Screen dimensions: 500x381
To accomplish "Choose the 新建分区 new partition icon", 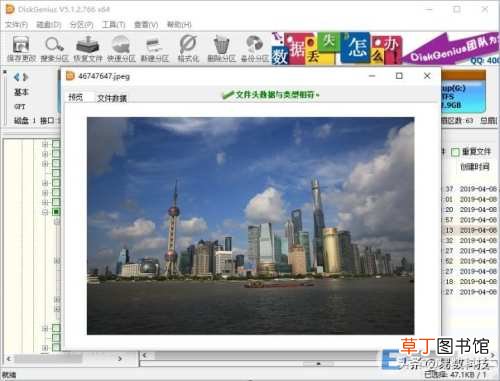I will 154,49.
